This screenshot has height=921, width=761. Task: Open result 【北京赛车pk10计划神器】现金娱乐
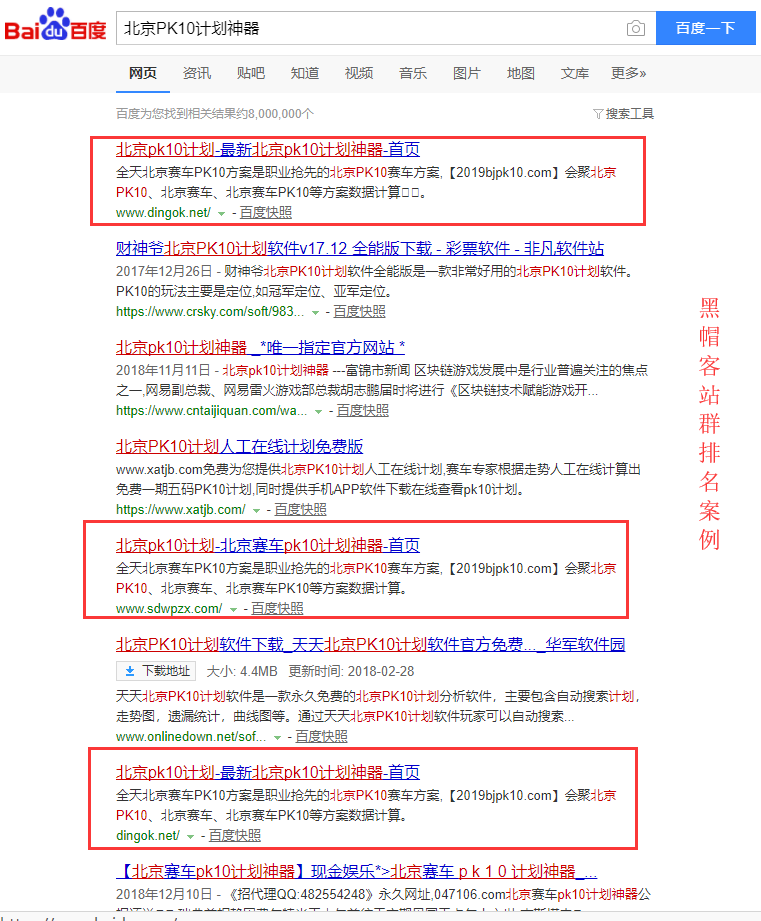[356, 871]
